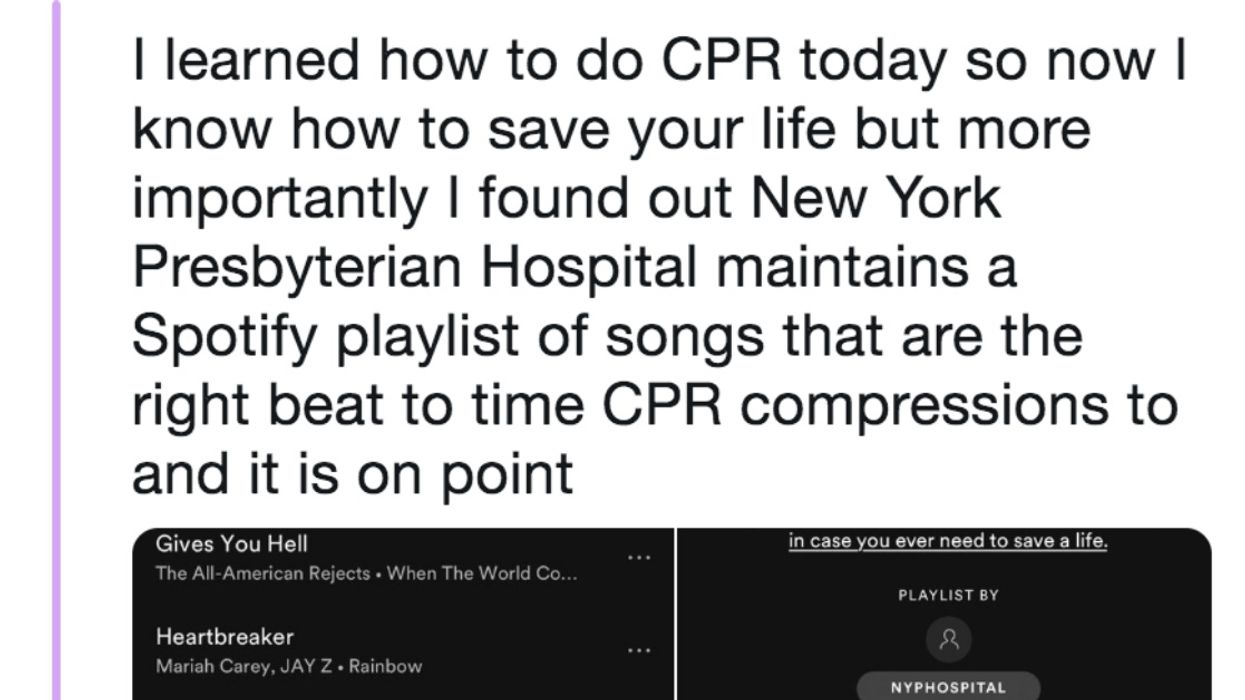Screen dimensions: 1245x700
Task: Select the song "Heartbreaker"
Action: pyautogui.click(x=224, y=637)
